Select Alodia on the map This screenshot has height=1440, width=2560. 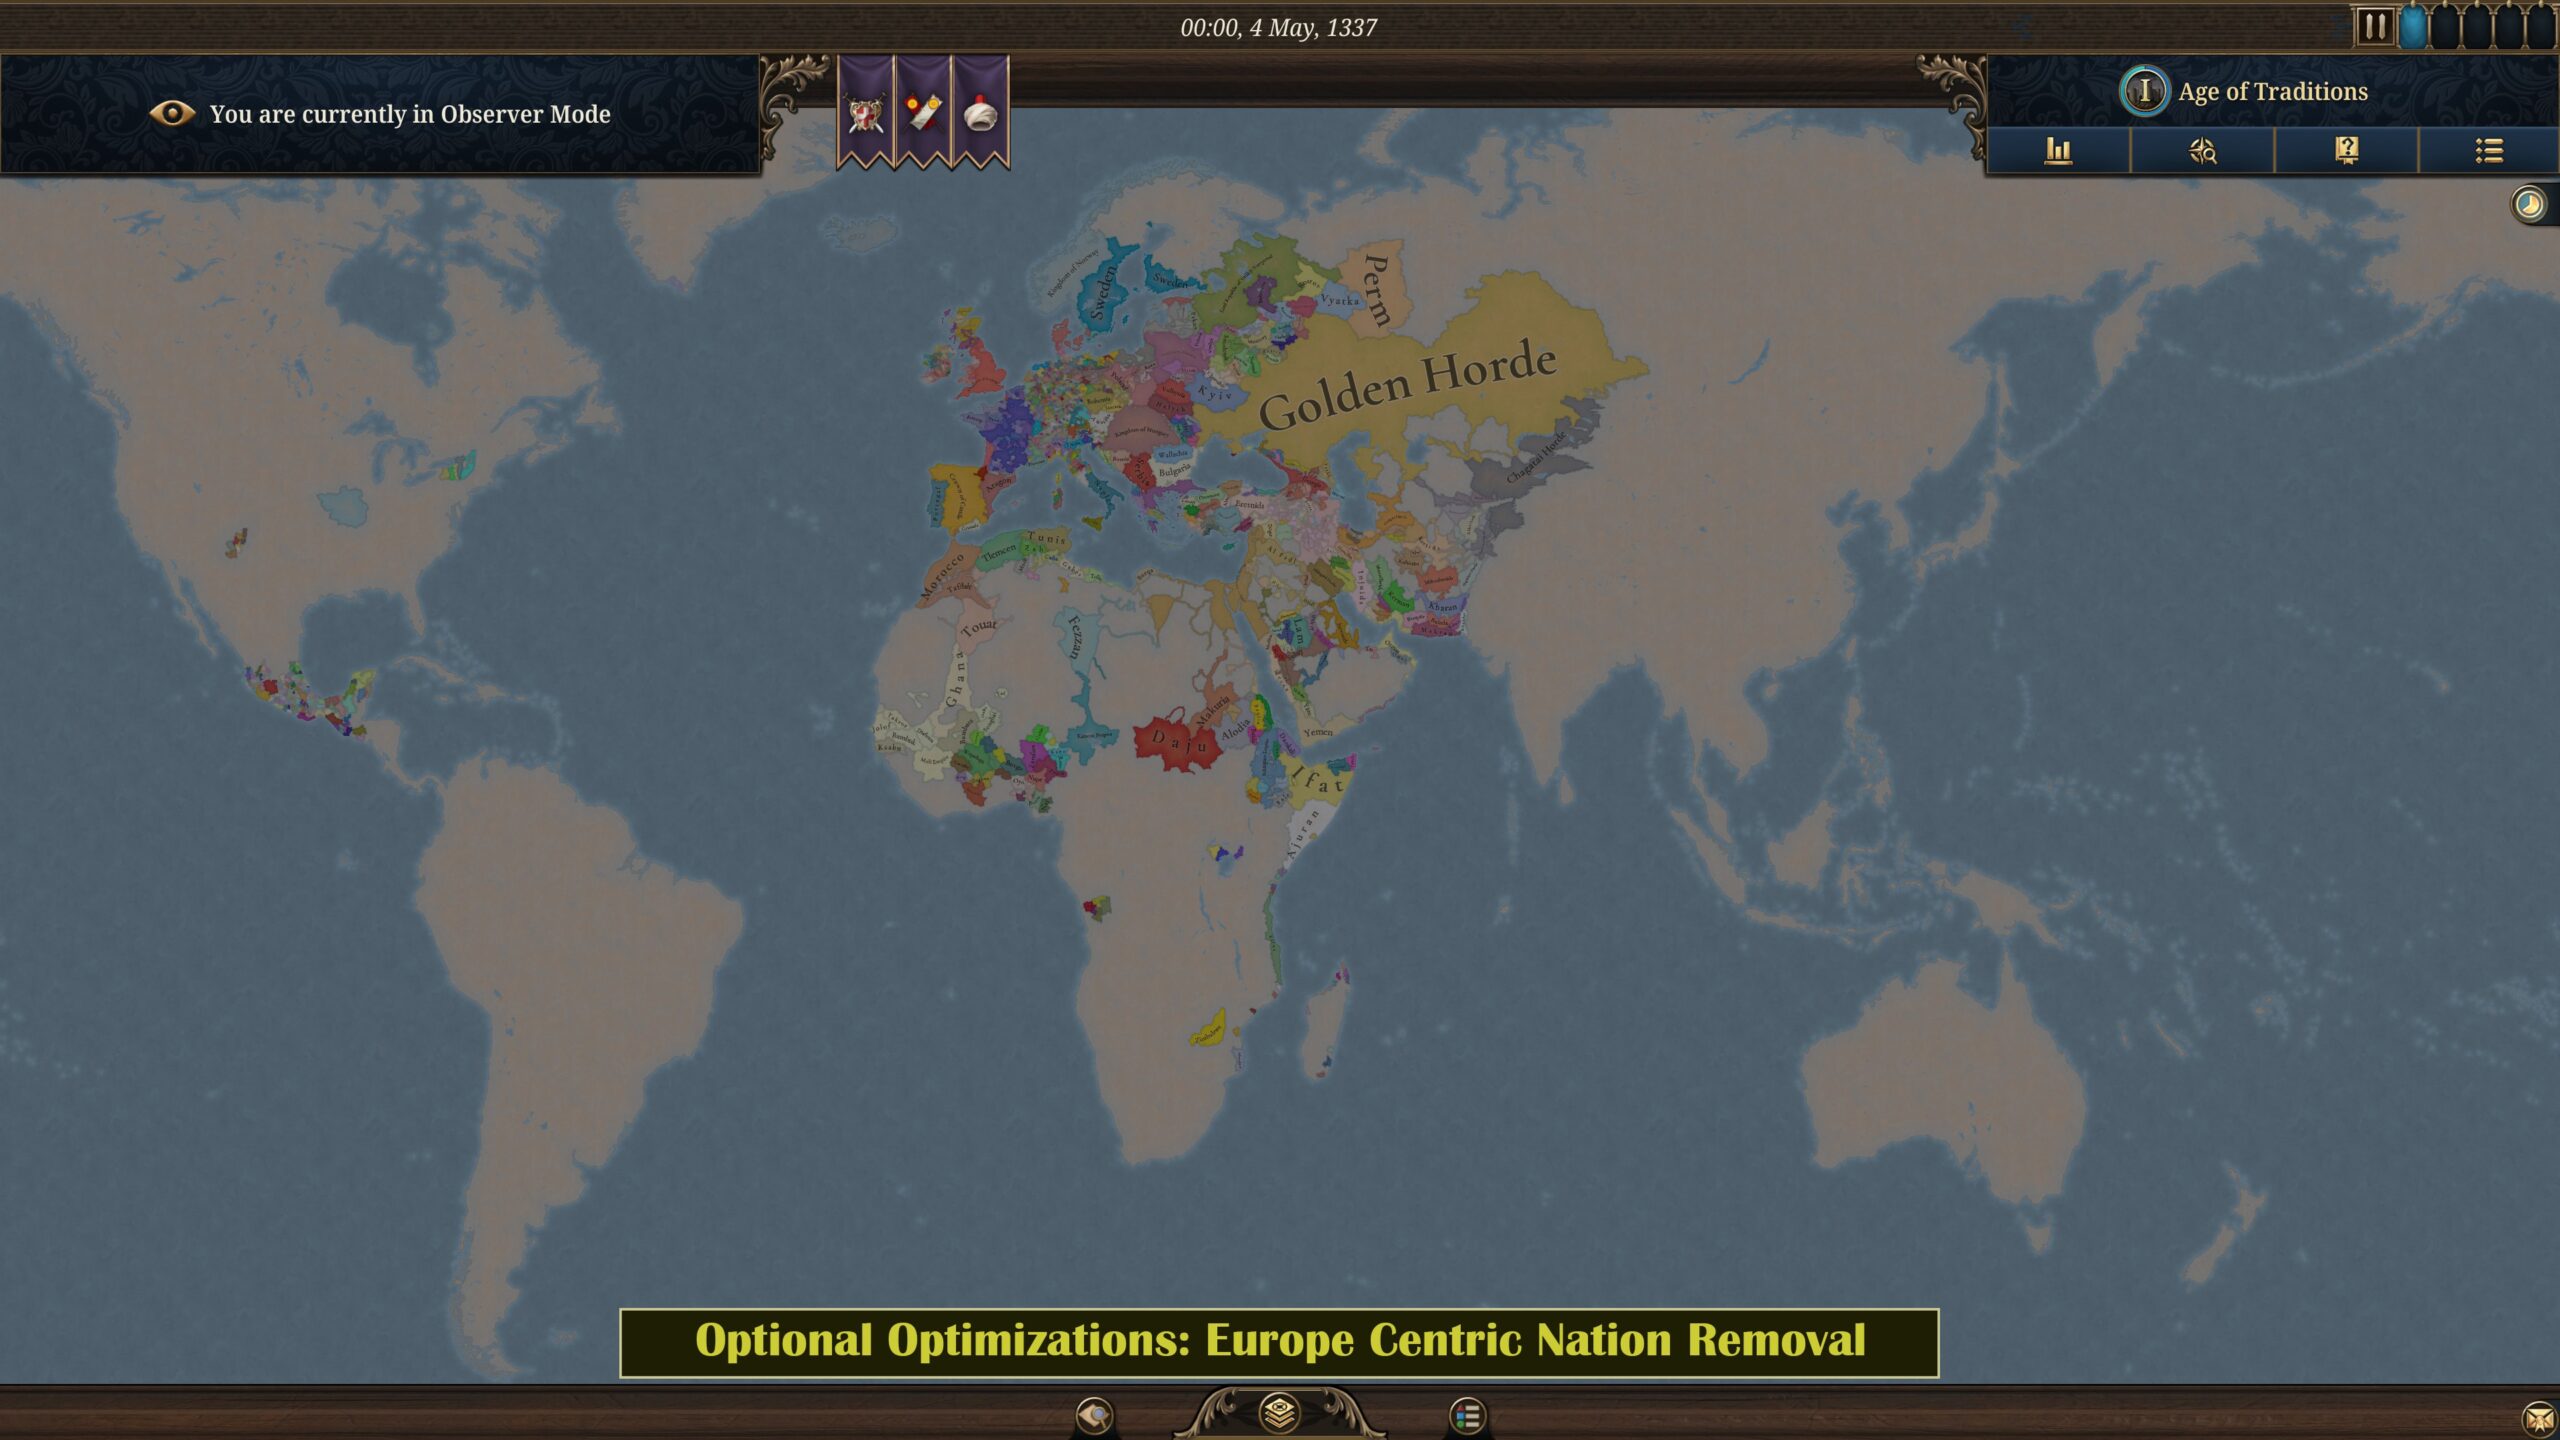click(1236, 731)
